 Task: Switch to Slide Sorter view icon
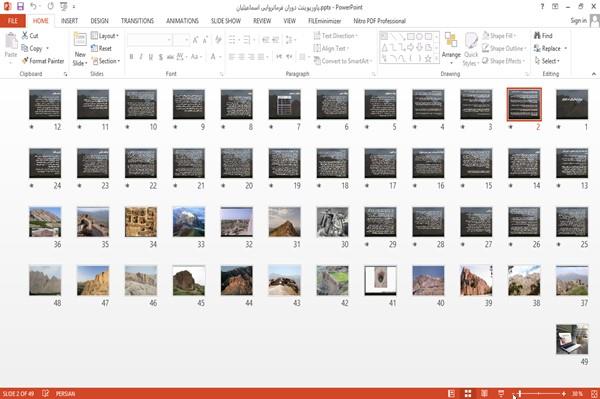[468, 393]
